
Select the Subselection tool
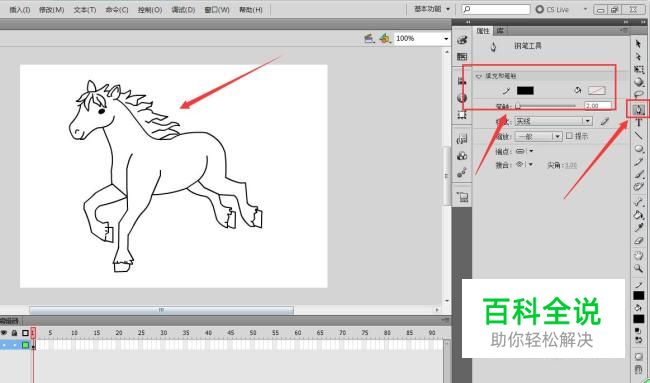[638, 56]
